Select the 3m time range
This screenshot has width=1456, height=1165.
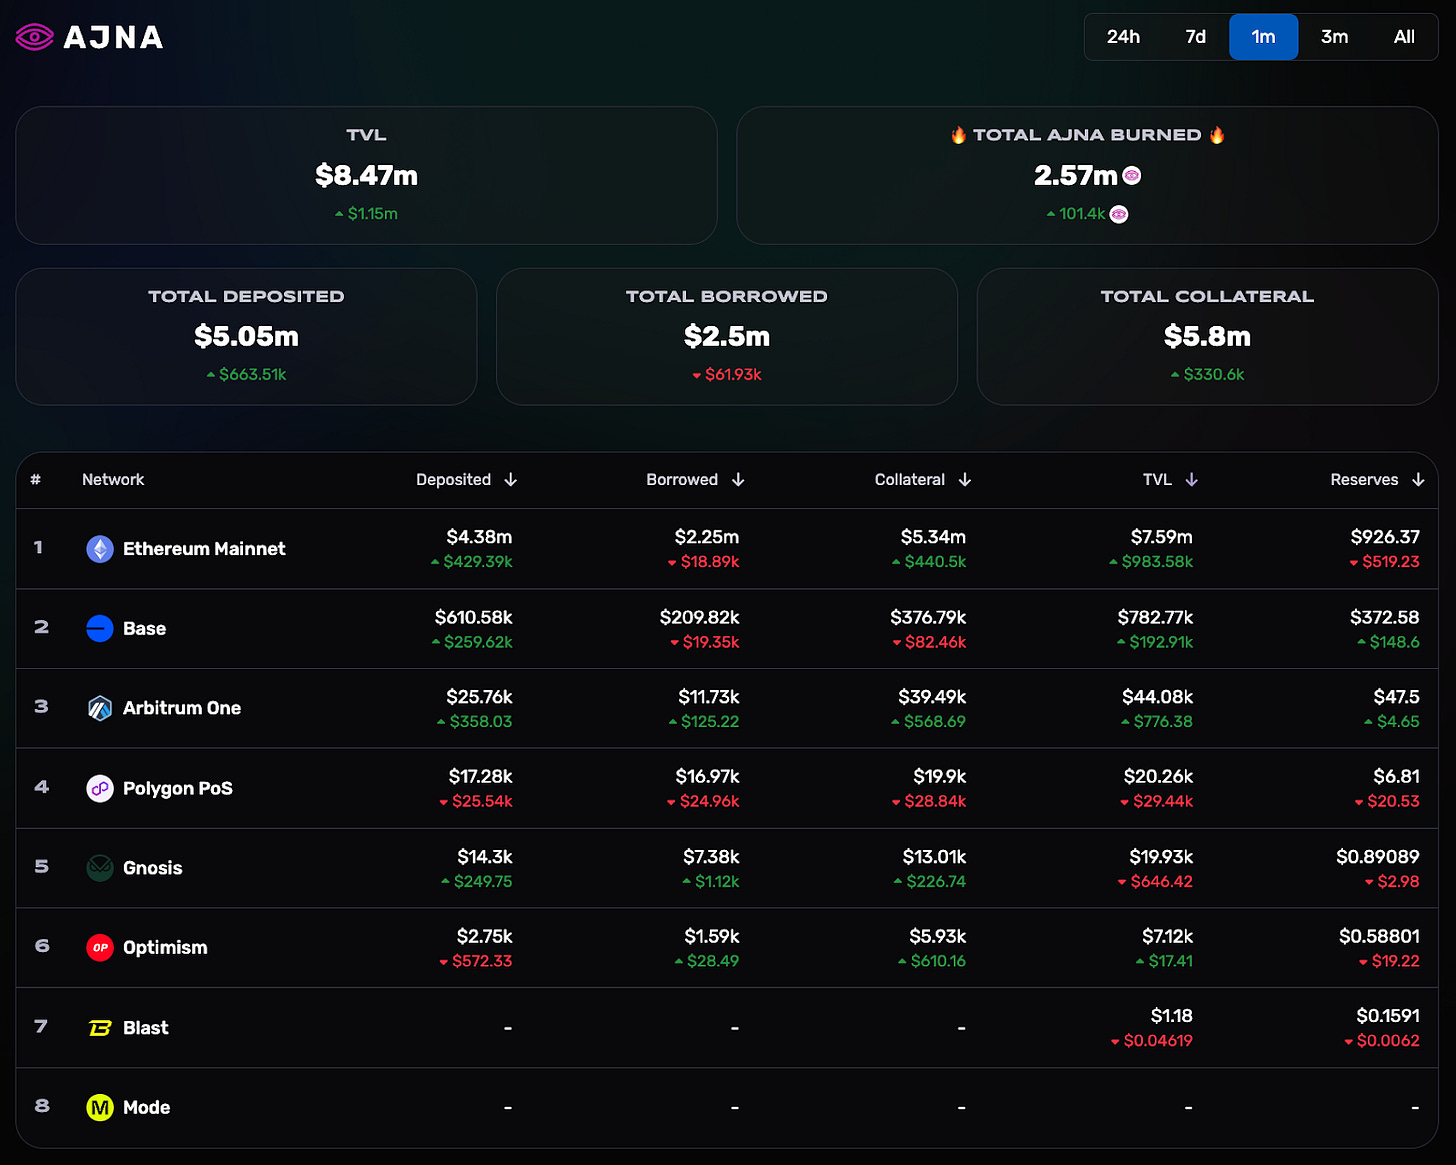point(1334,37)
